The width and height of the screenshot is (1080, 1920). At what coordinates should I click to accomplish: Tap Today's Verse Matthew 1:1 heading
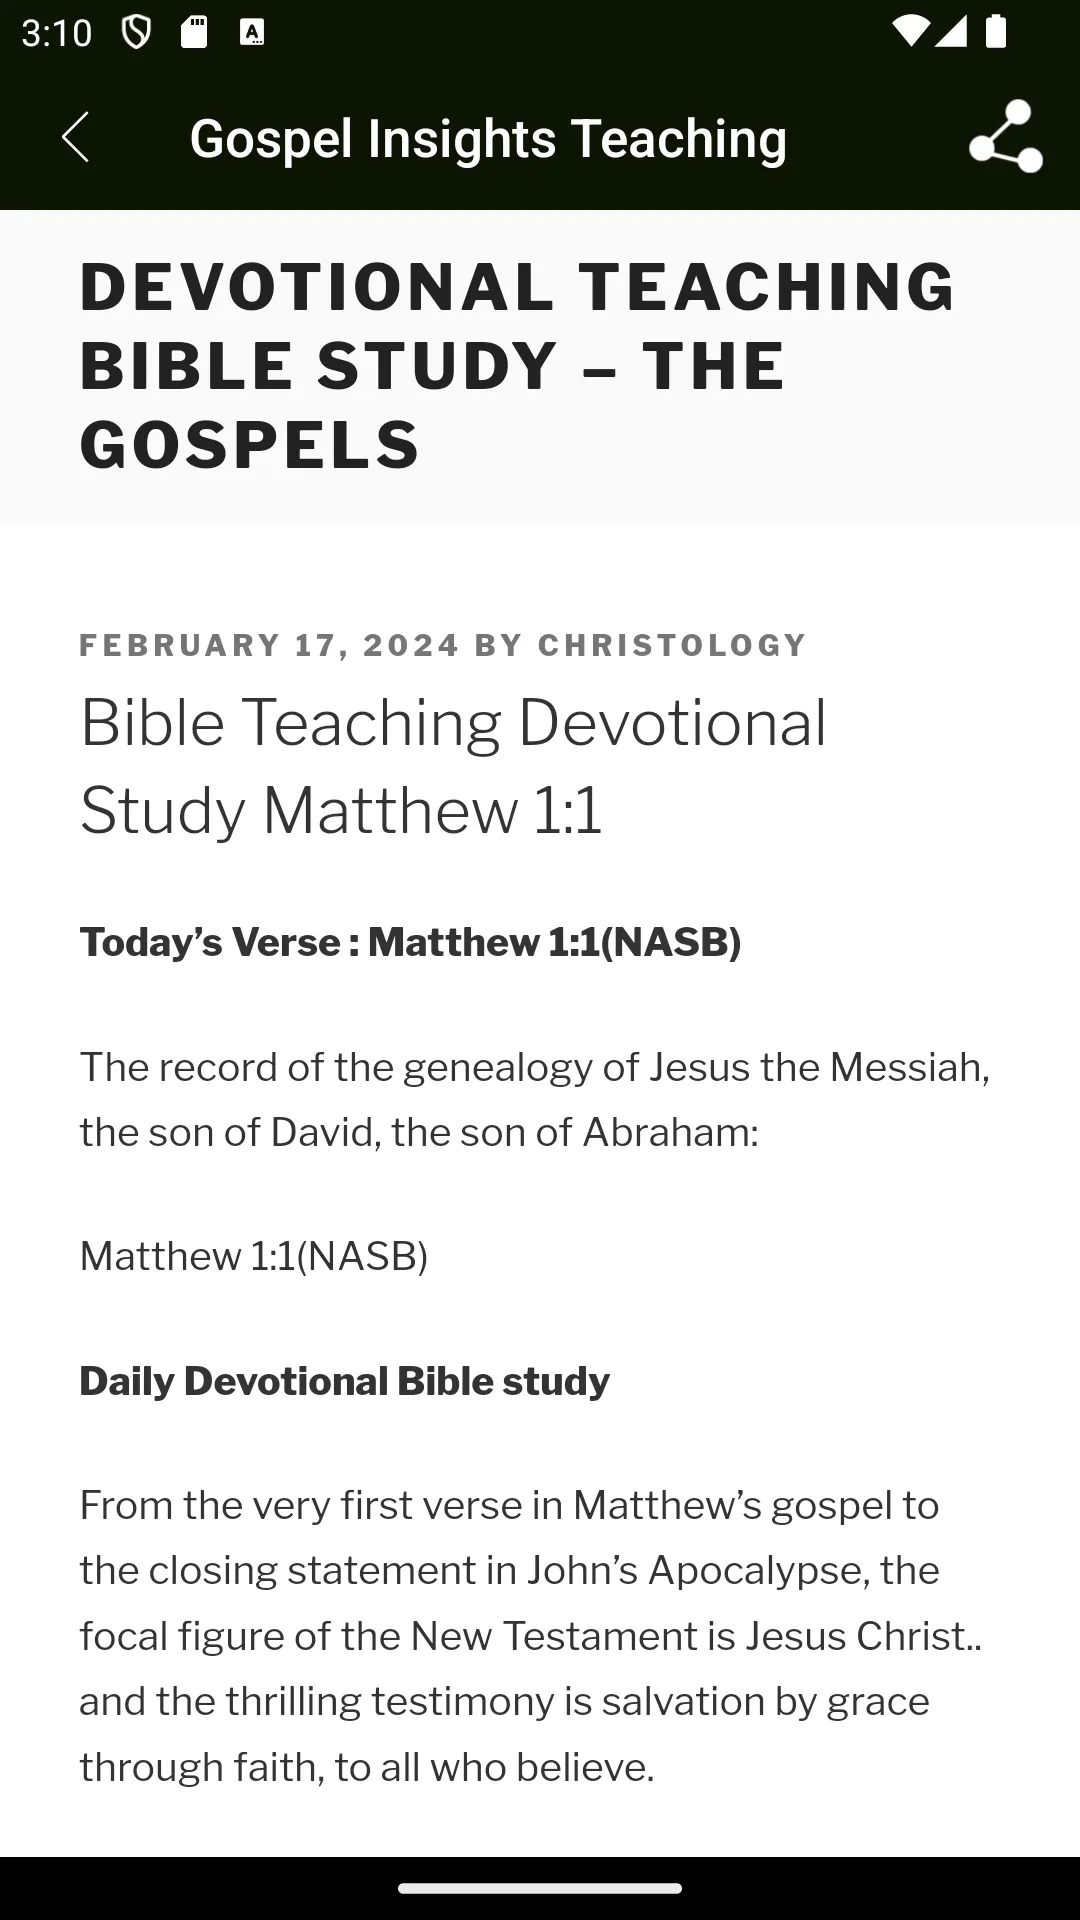pyautogui.click(x=410, y=942)
